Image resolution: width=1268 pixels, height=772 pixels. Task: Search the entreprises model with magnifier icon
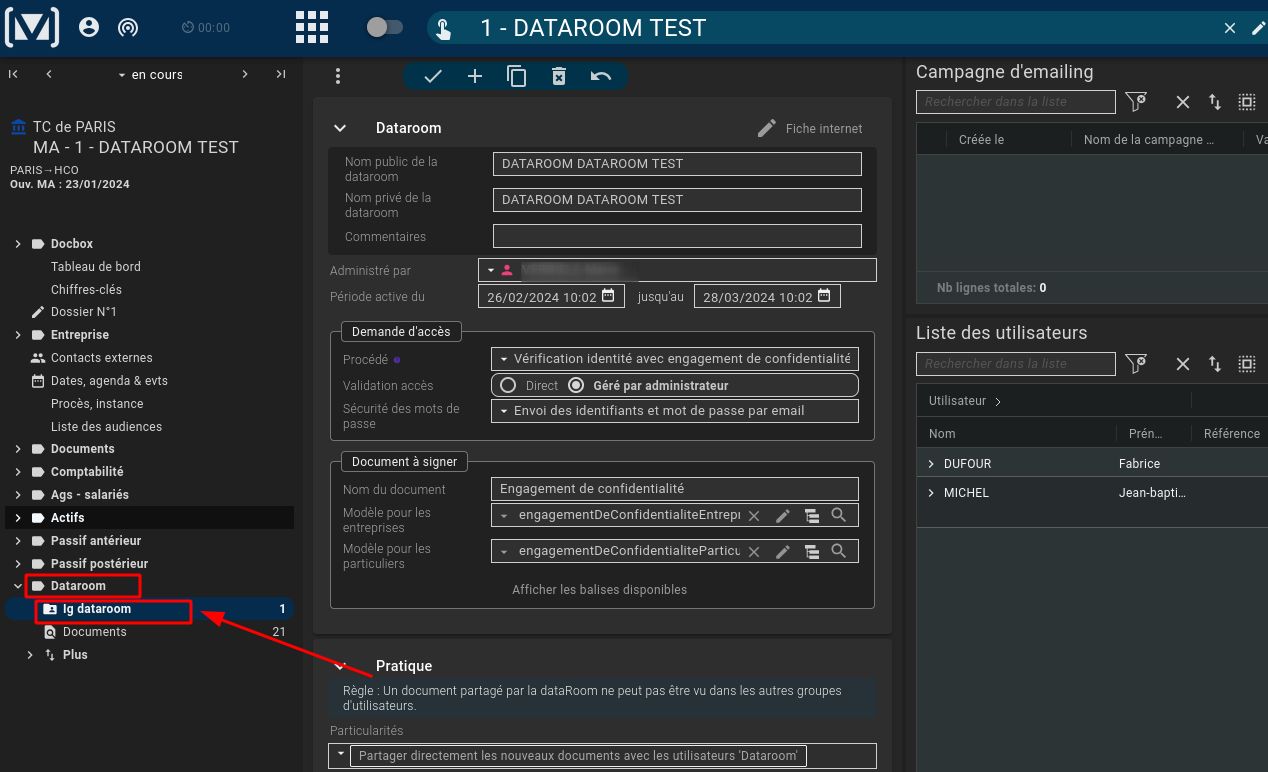(839, 515)
